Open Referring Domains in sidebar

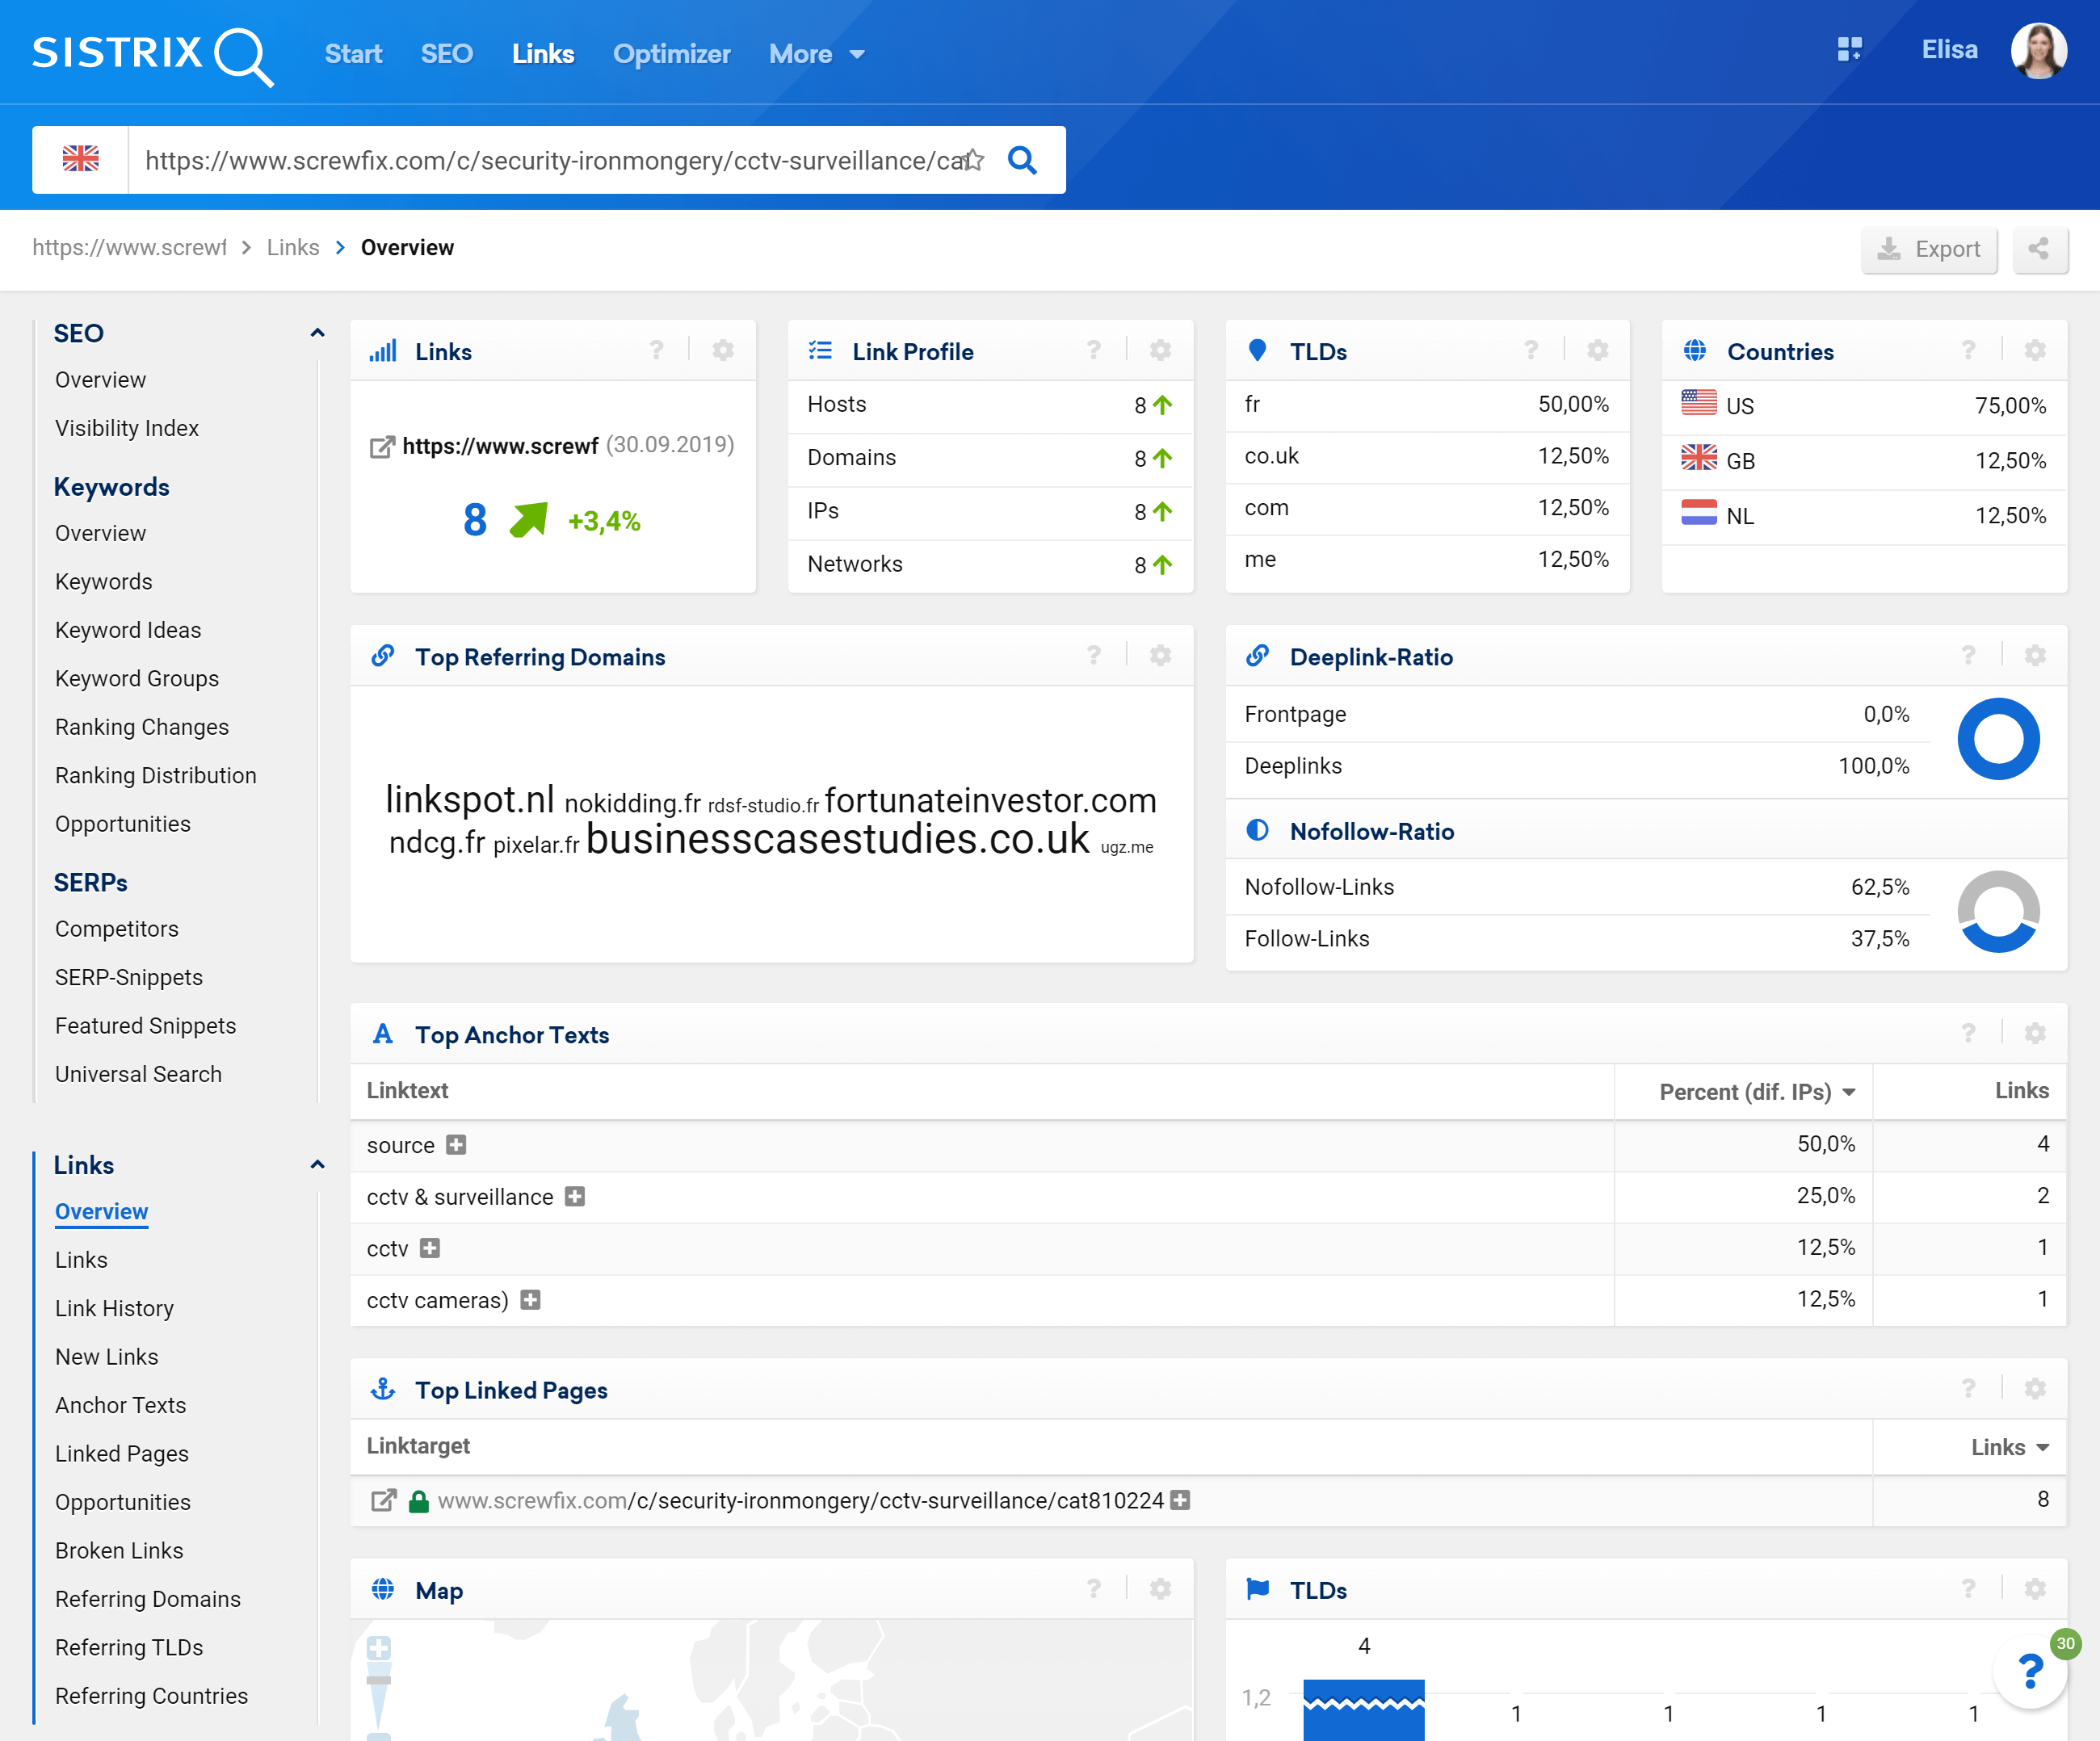click(x=148, y=1600)
